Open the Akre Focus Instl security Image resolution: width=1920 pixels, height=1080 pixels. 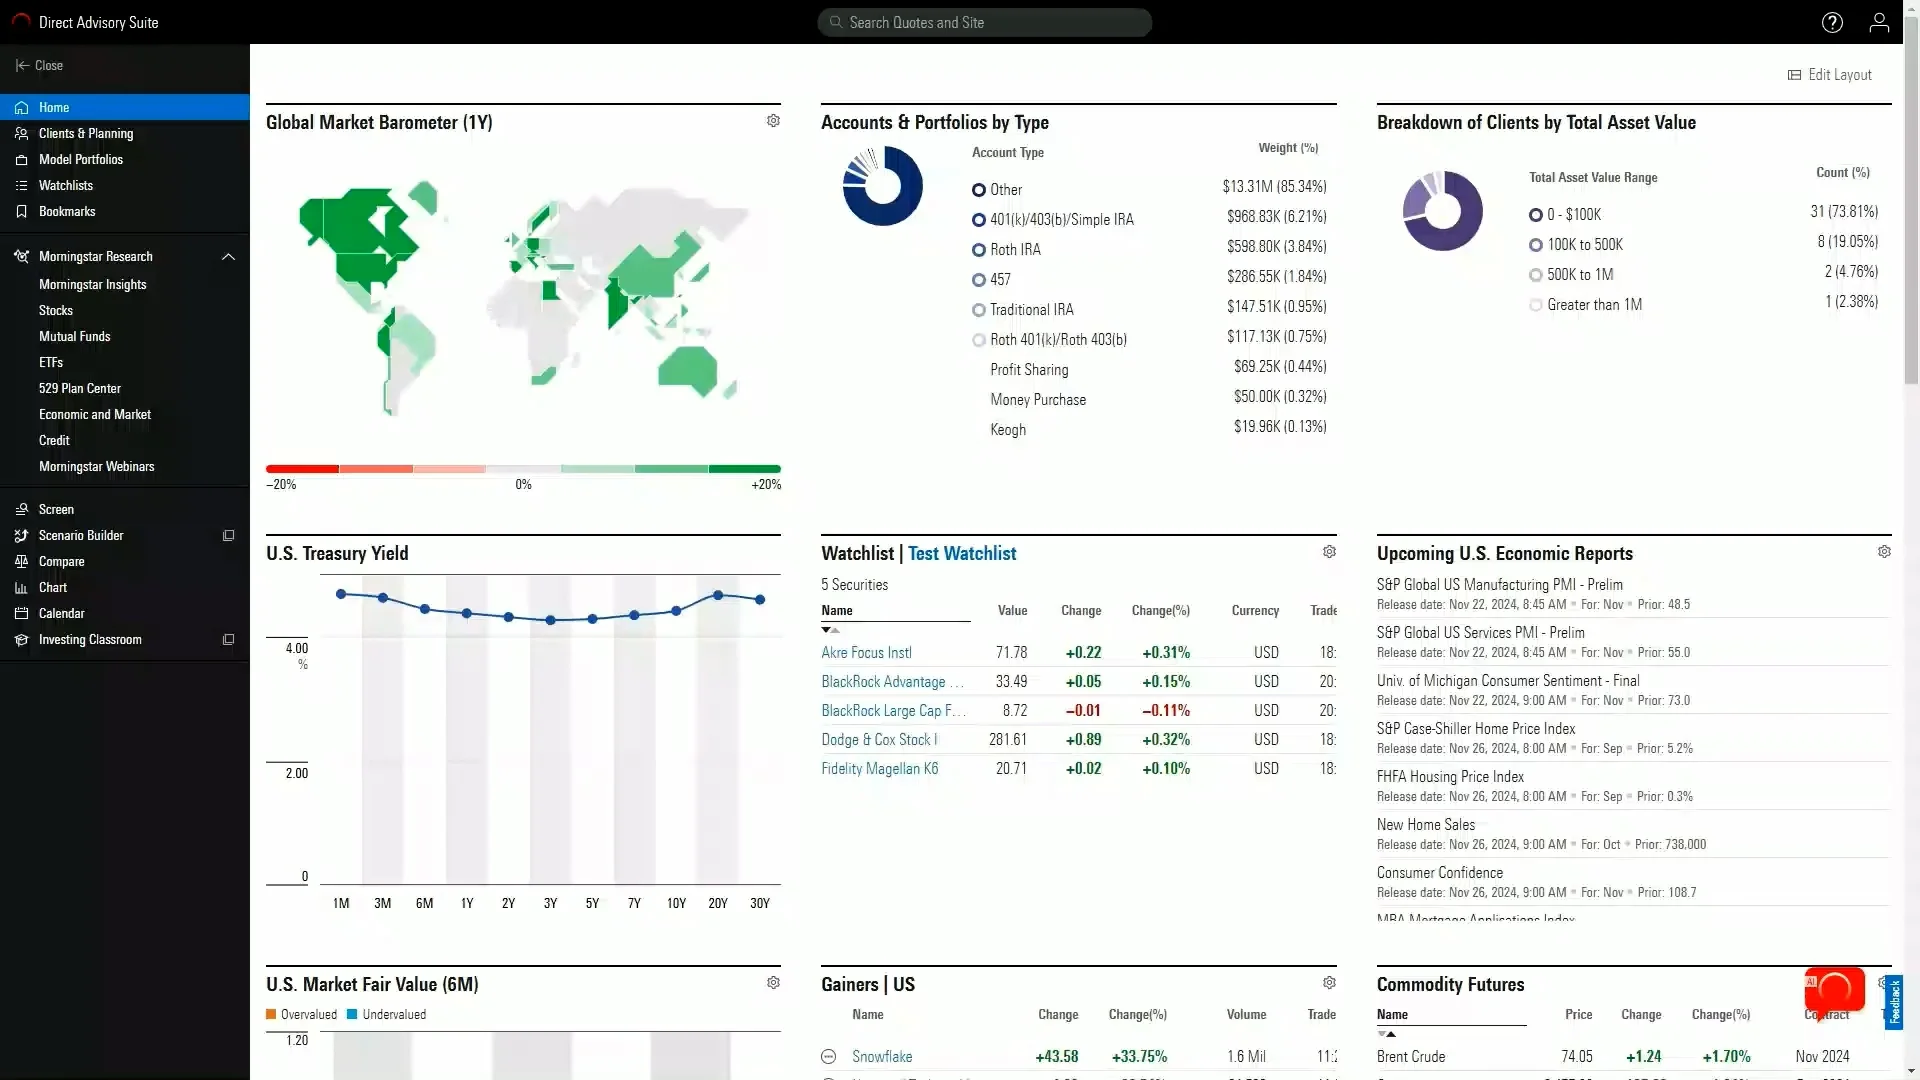pyautogui.click(x=866, y=652)
